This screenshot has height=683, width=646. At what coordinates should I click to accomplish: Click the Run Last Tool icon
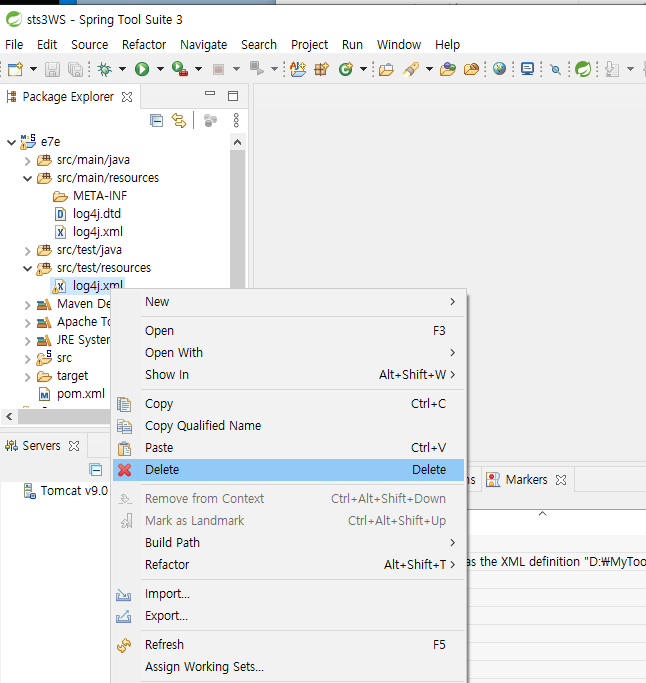point(179,69)
